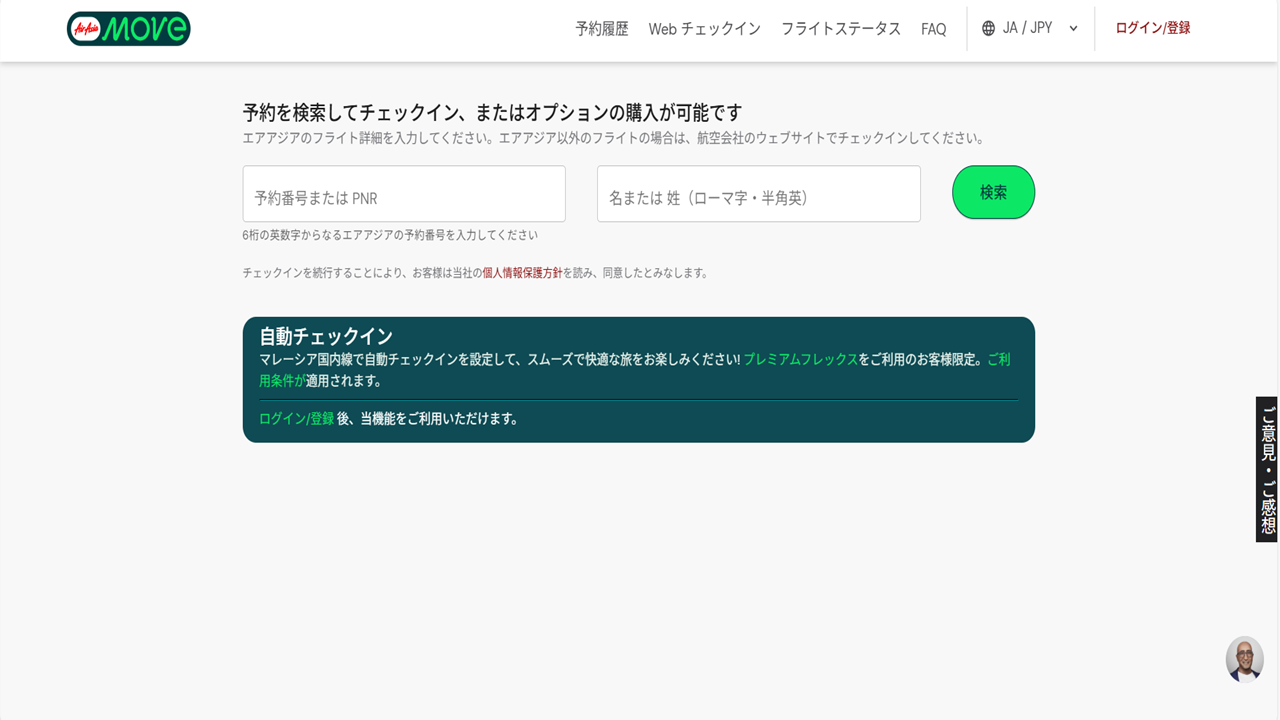The image size is (1280, 720).
Task: Open the 個人情報保護方針 link
Action: tap(522, 273)
